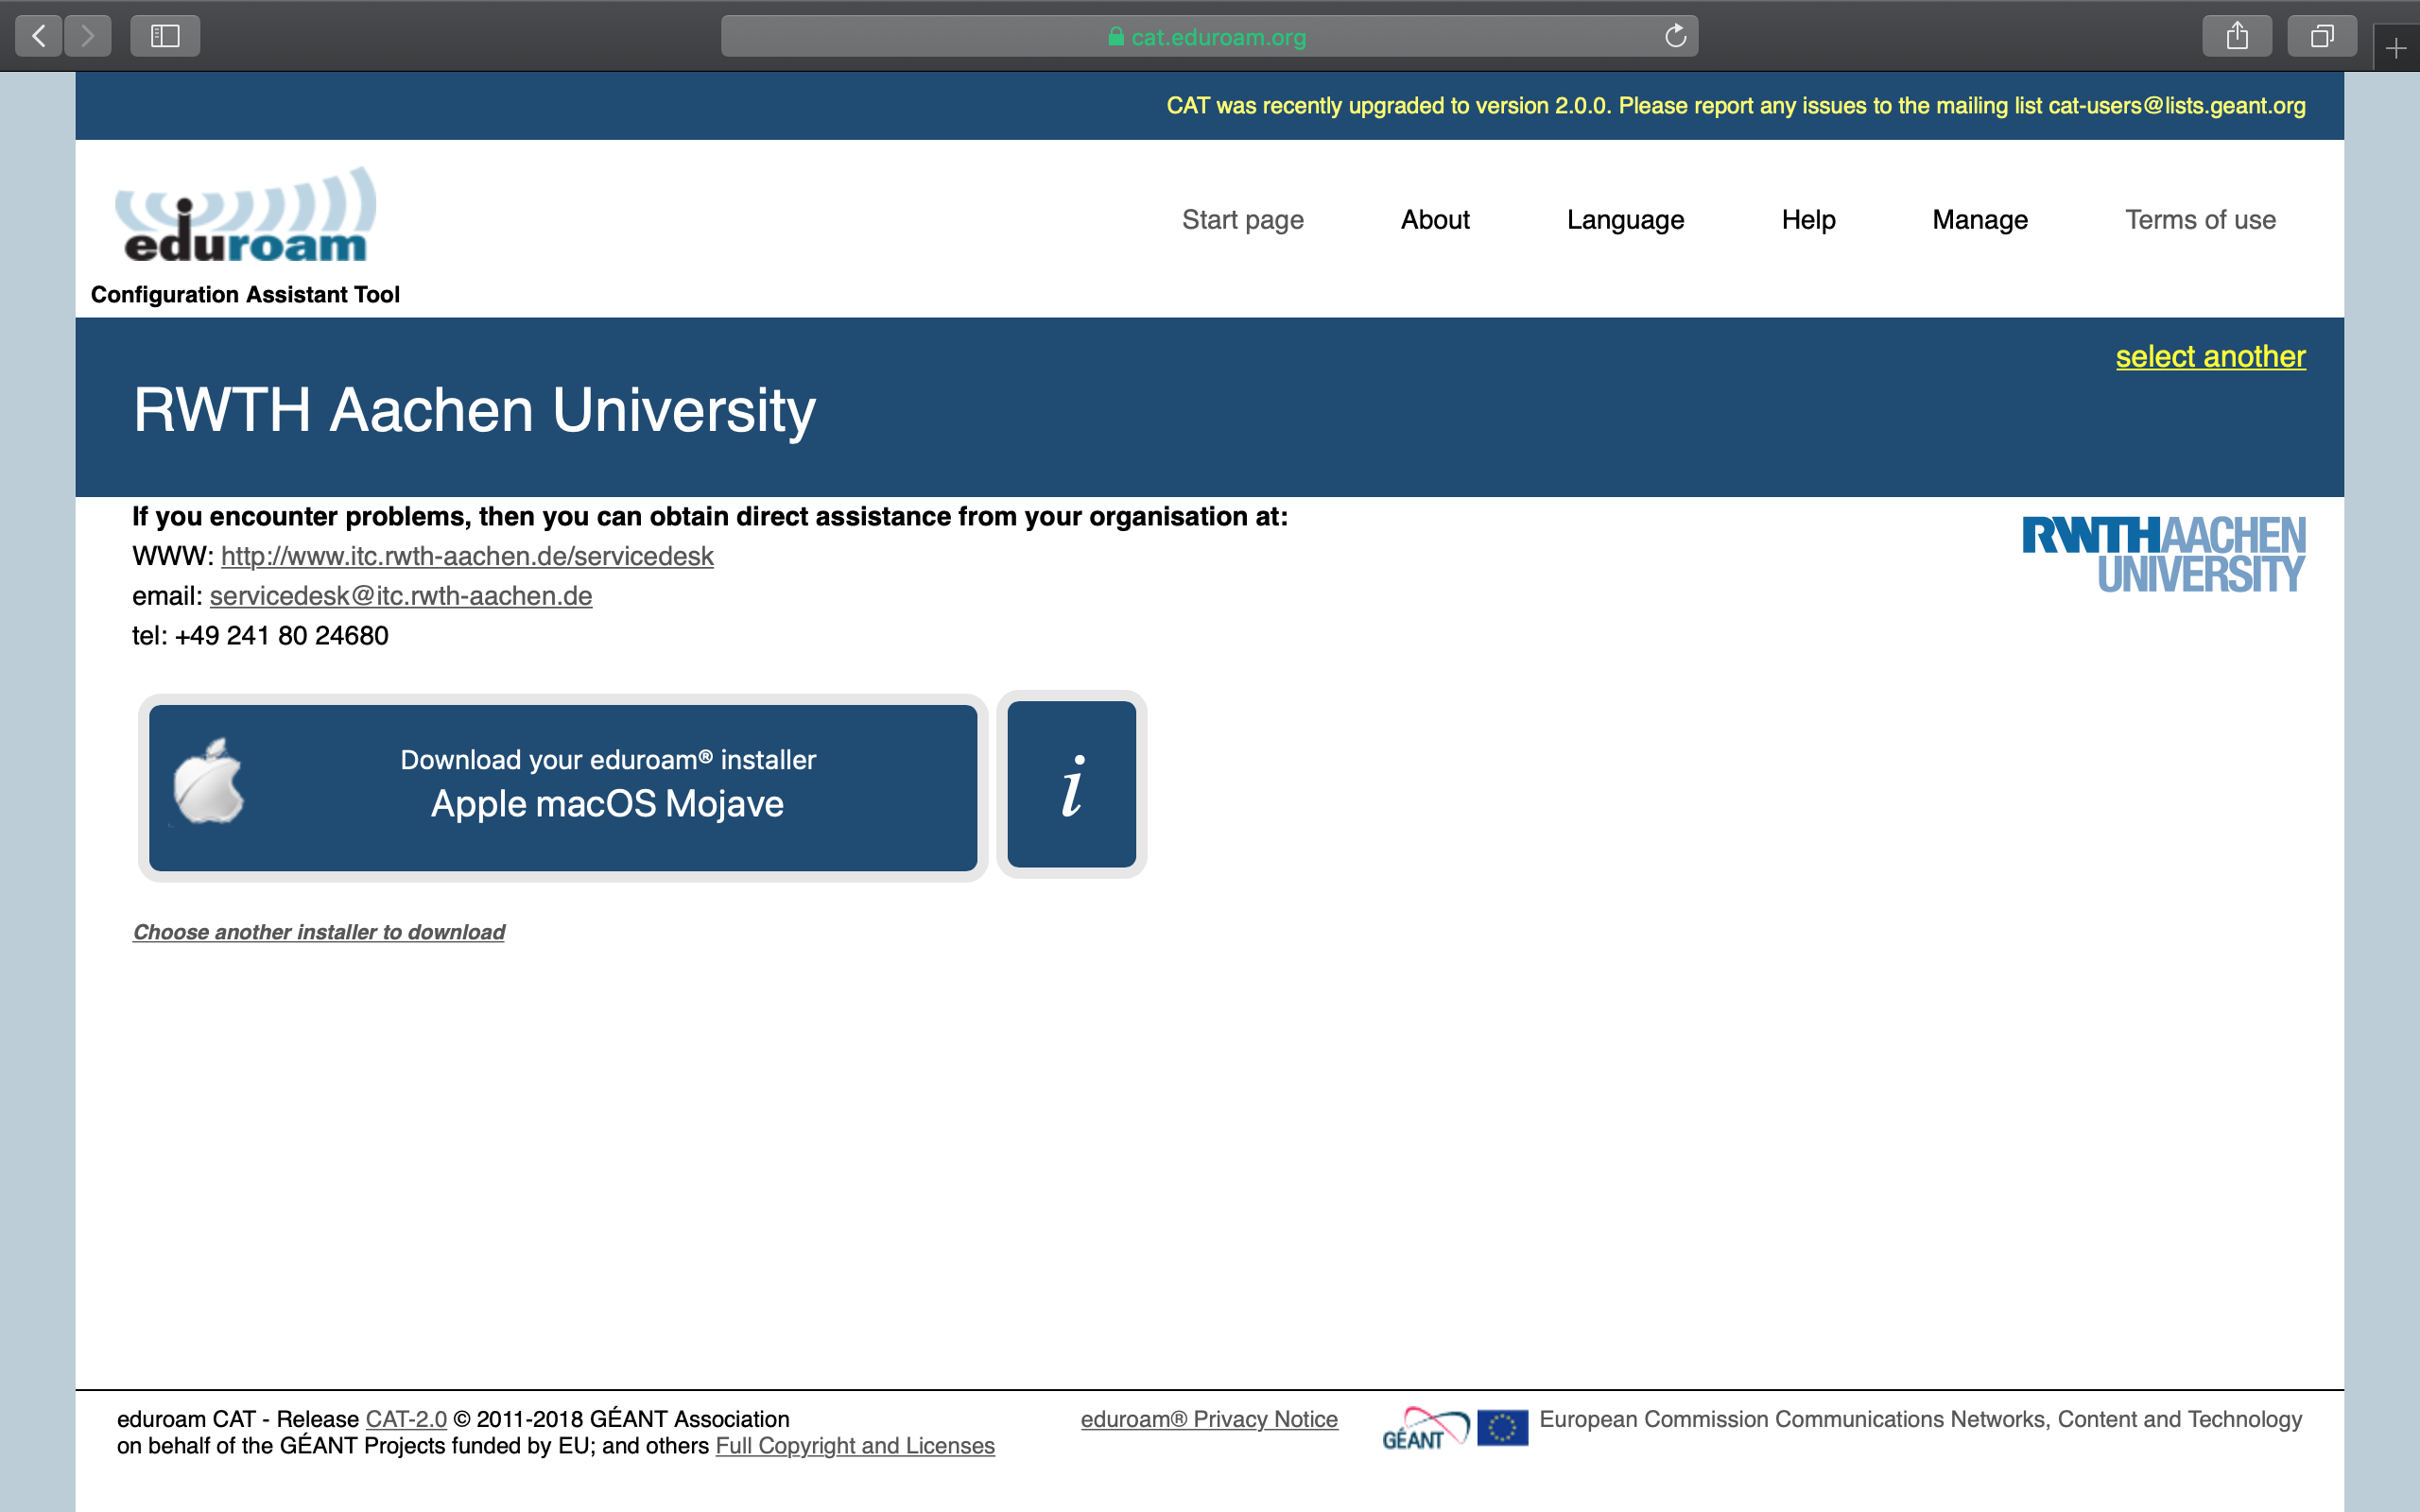Click the servicedesk website link
Image resolution: width=2420 pixels, height=1512 pixels.
[469, 556]
